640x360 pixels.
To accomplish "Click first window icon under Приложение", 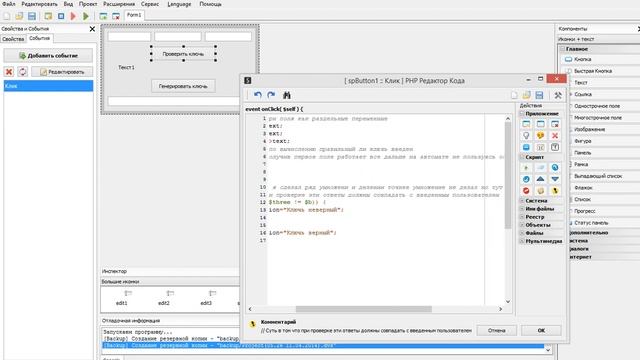I will (526, 124).
